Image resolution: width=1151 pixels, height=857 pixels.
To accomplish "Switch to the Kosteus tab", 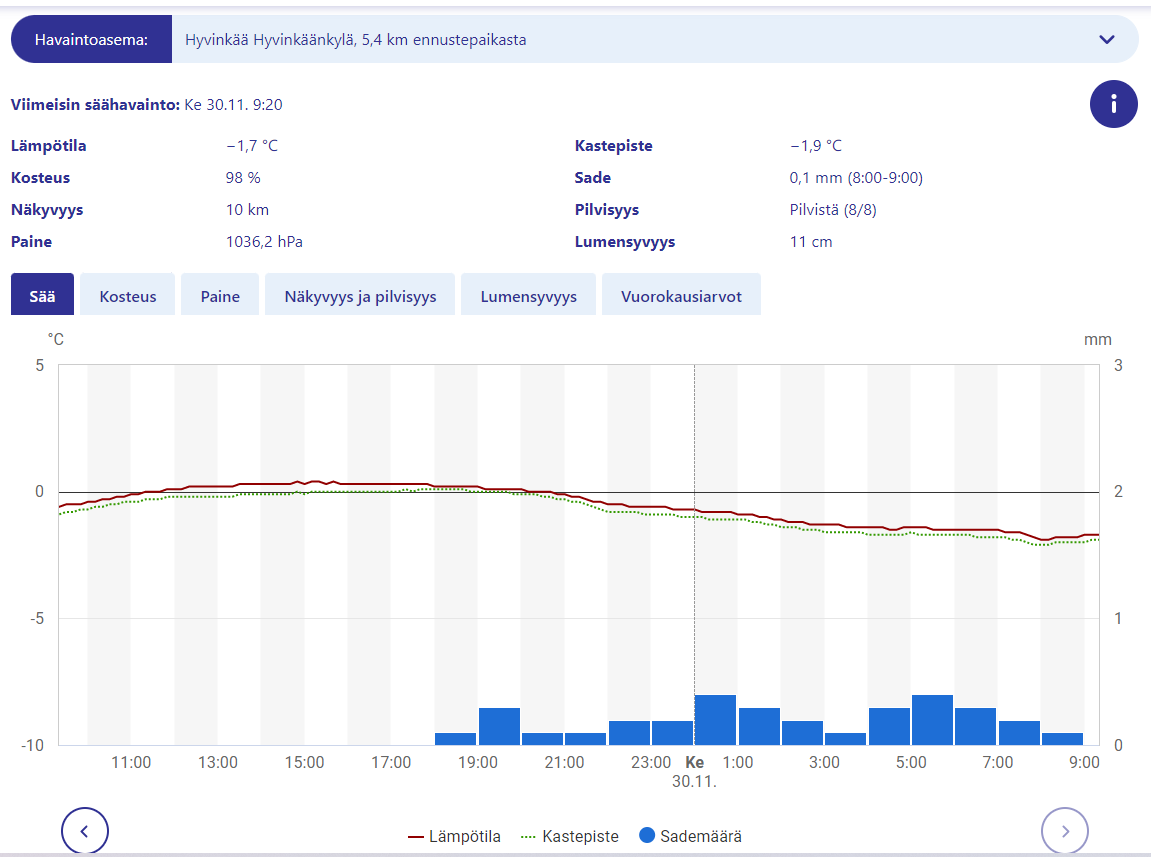I will click(128, 296).
